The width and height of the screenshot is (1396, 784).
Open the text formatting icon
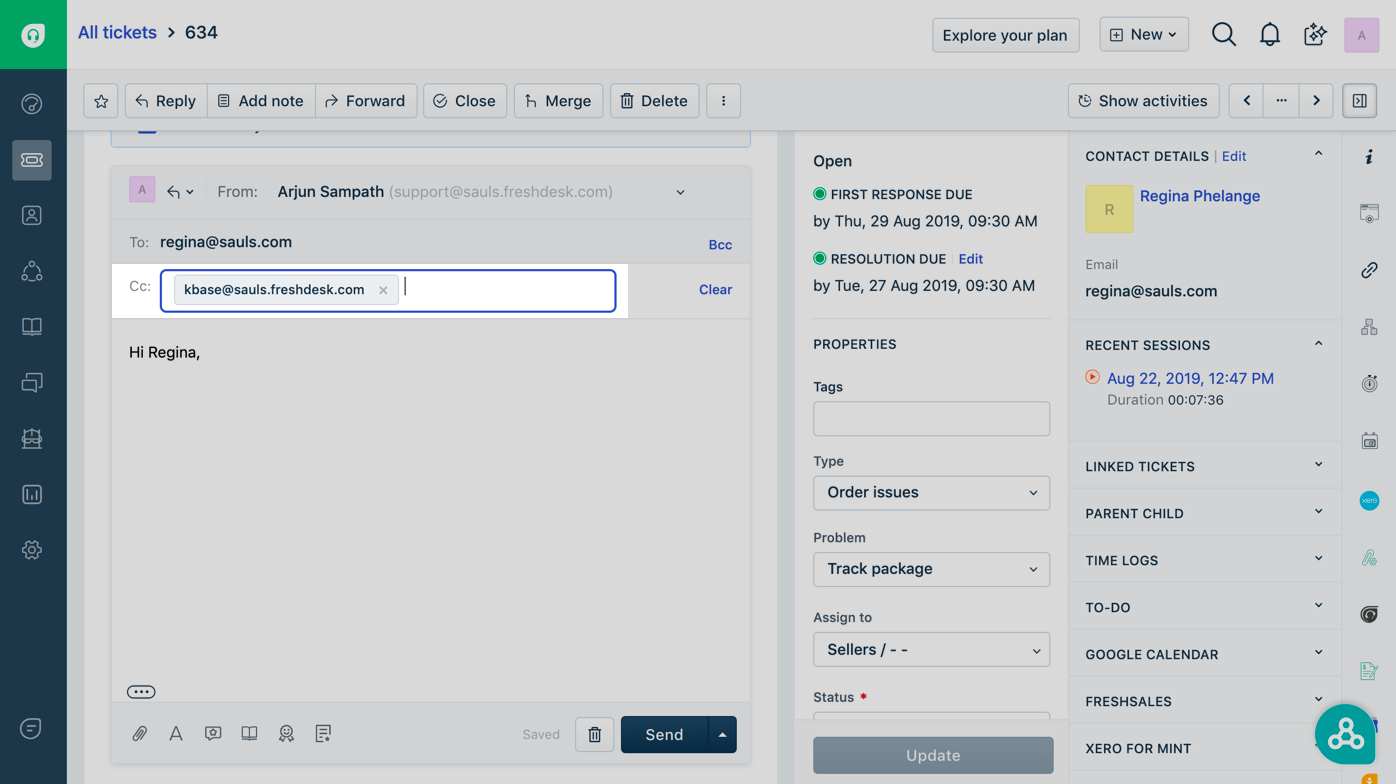(x=176, y=734)
